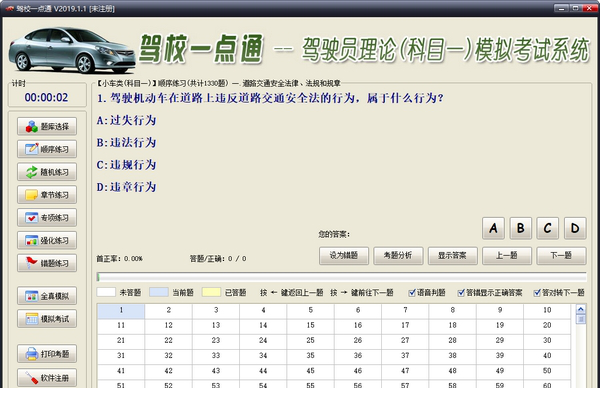Jump to question 13 in grid
Screen dimensions: 600x403
coord(216,326)
